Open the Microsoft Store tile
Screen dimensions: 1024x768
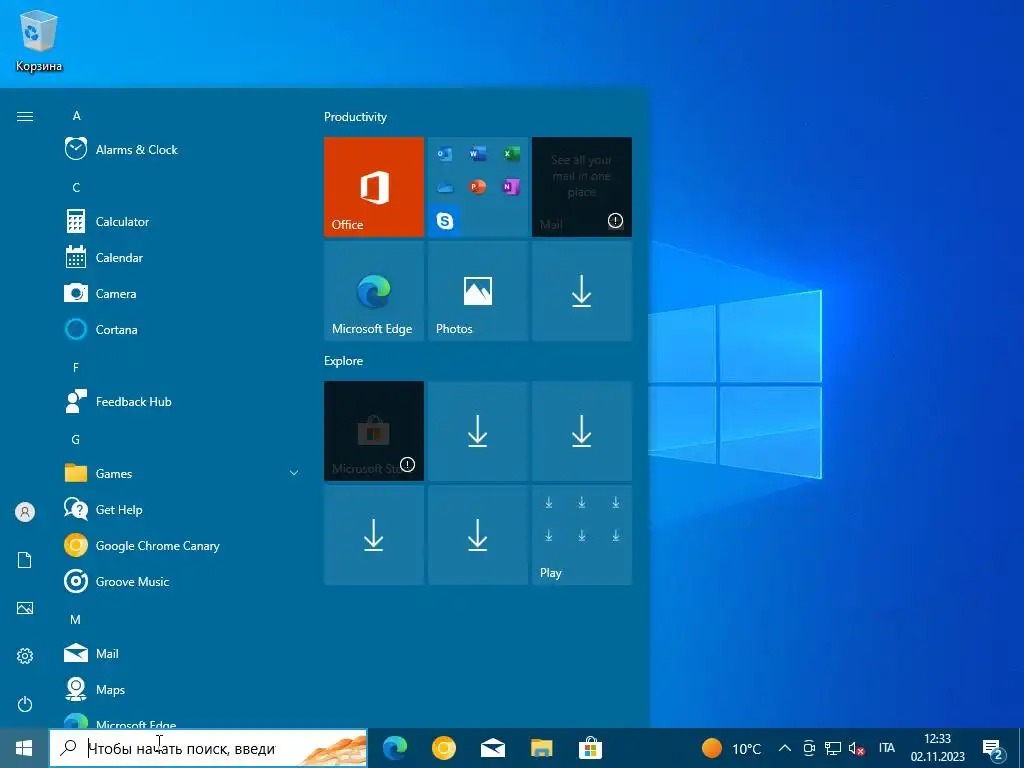point(374,431)
